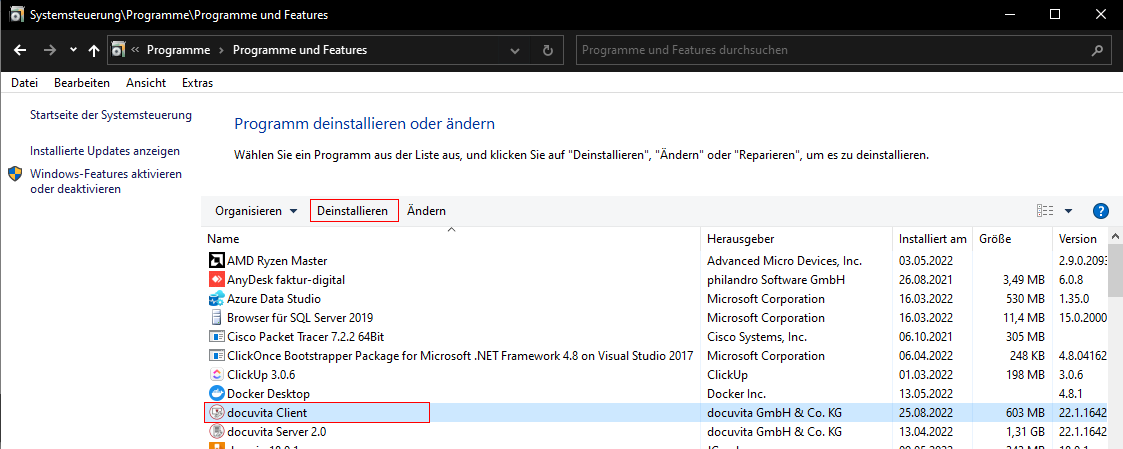Open the recent locations dropdown arrow
Screen dimensions: 1123x449
[73, 50]
